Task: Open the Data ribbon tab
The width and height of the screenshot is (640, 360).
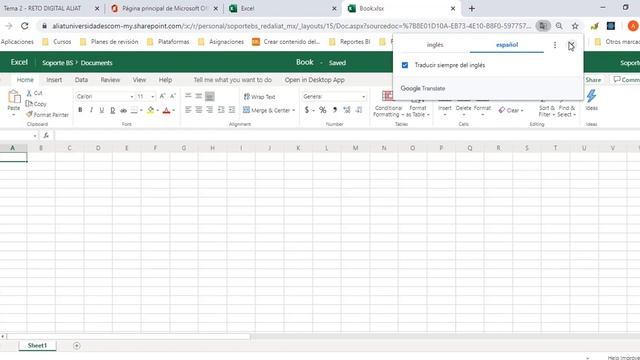Action: pos(81,80)
